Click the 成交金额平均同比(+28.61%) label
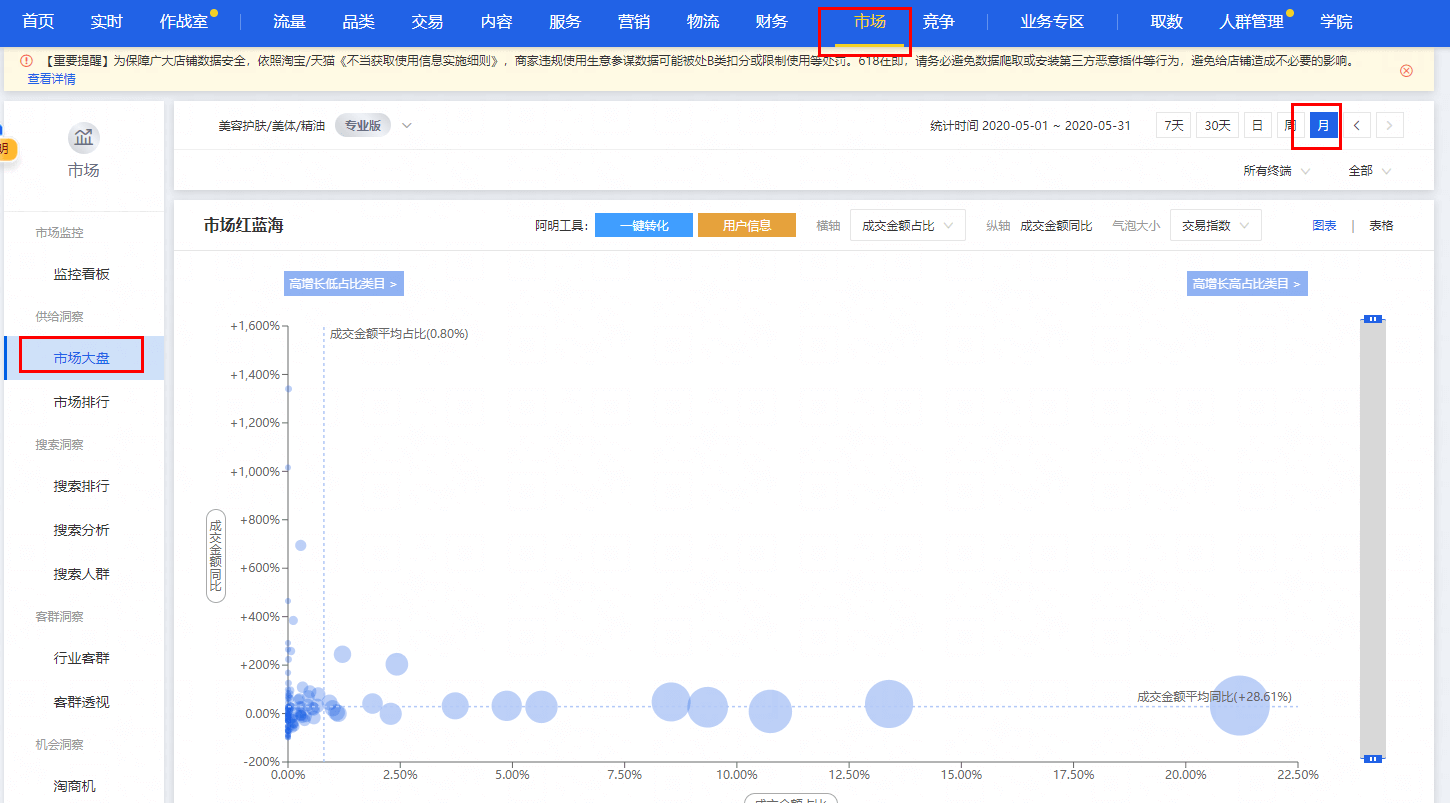1450x803 pixels. pyautogui.click(x=1214, y=696)
